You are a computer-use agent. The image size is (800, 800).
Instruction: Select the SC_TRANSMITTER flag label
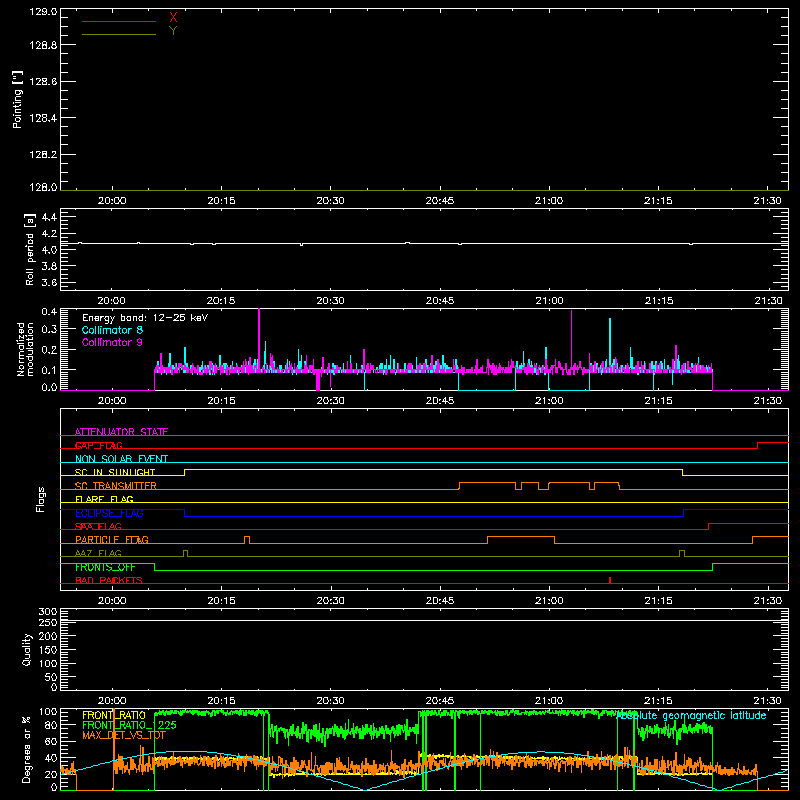(116, 486)
